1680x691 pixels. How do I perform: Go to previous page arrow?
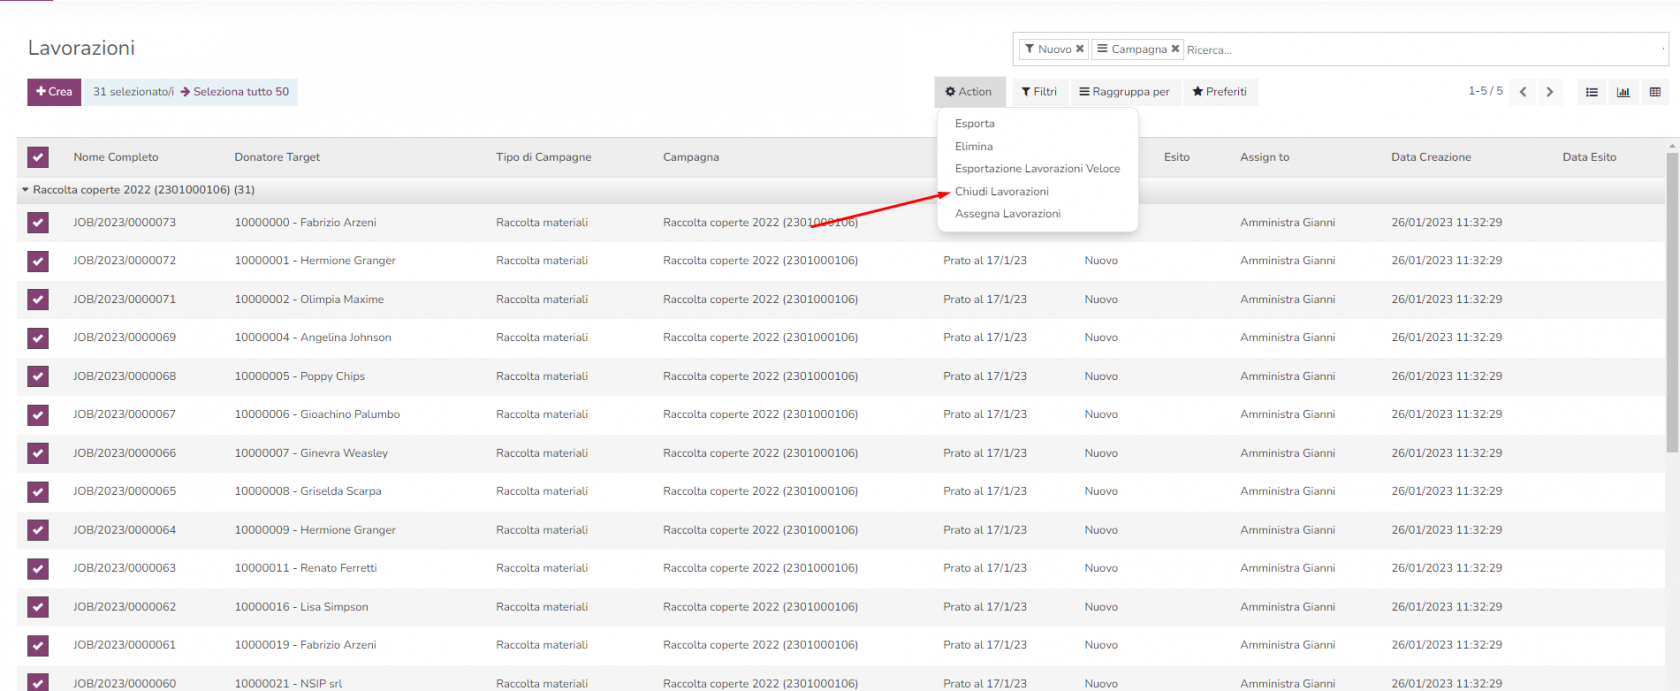1523,92
